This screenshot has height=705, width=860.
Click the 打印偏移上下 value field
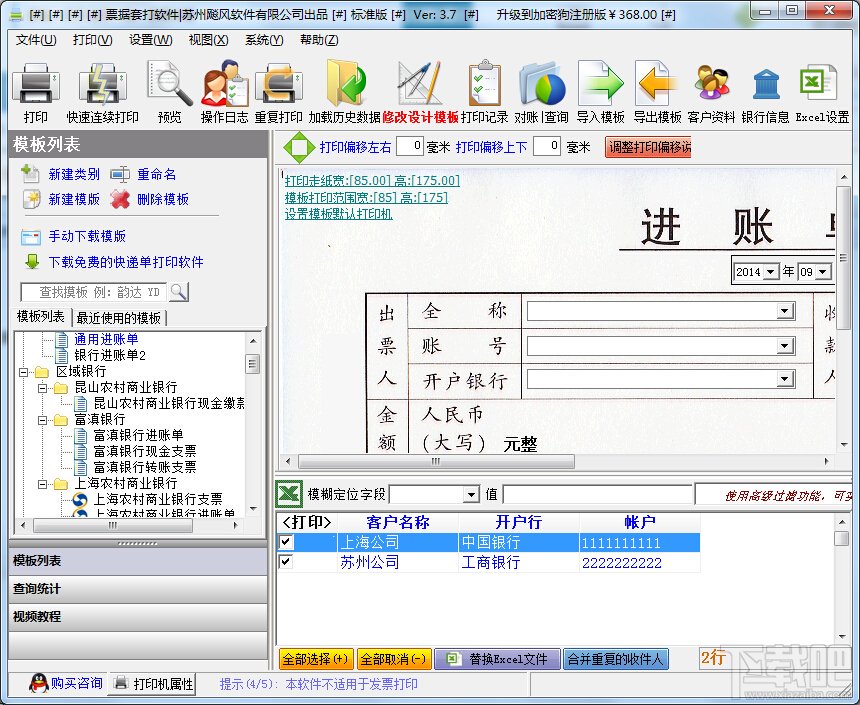click(546, 146)
